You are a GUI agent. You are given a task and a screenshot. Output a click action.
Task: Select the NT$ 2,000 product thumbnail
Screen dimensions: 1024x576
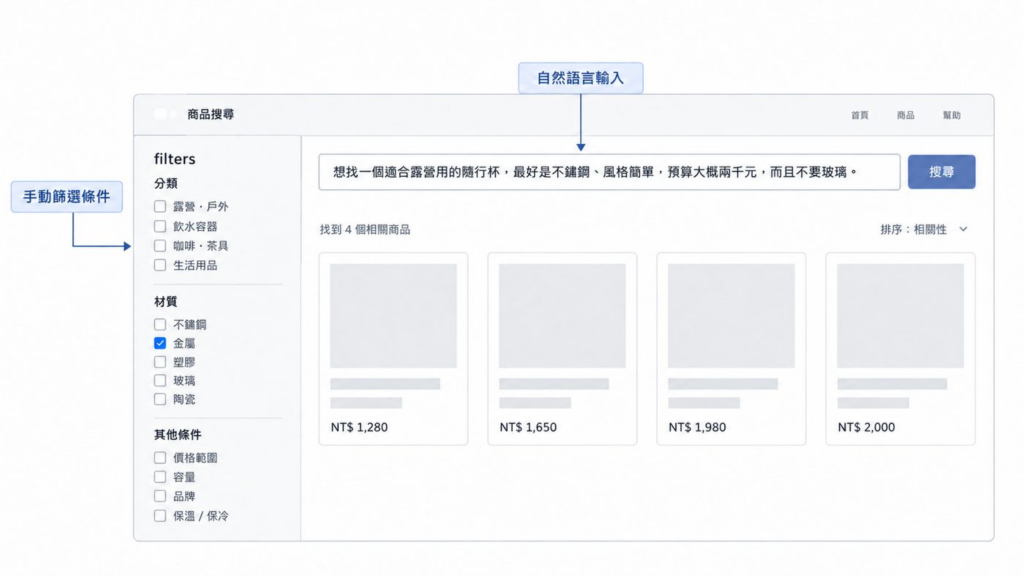900,315
